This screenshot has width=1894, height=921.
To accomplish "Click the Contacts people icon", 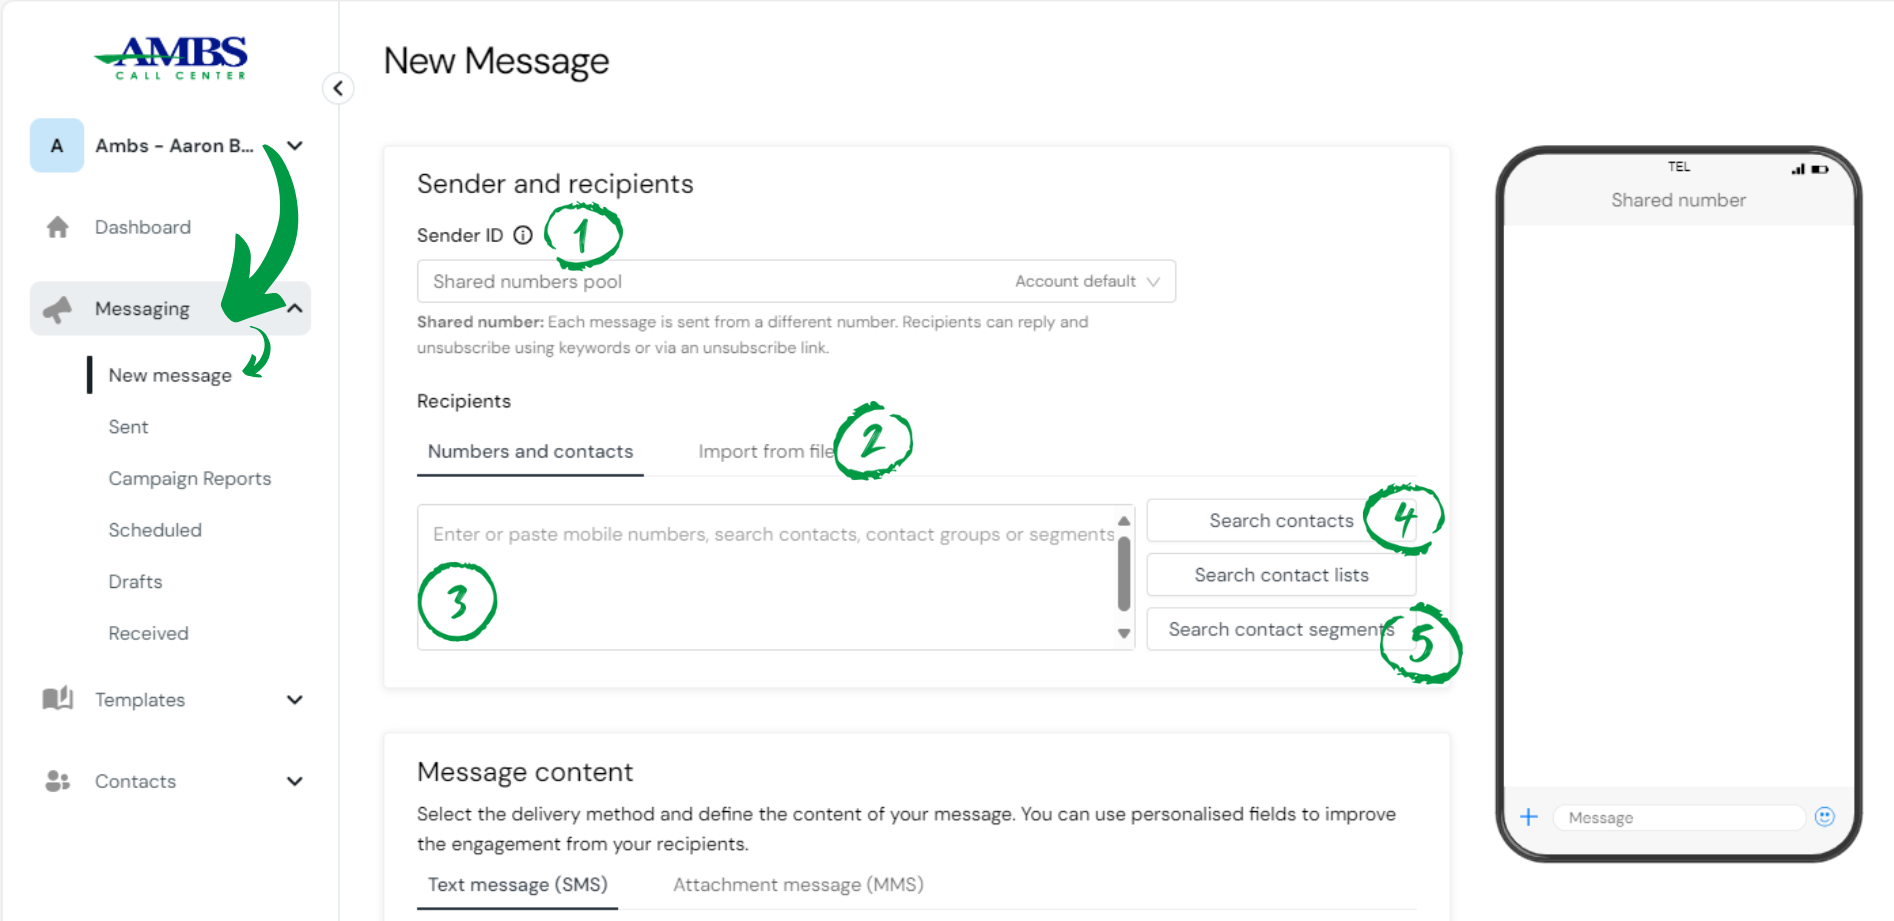I will (x=58, y=781).
